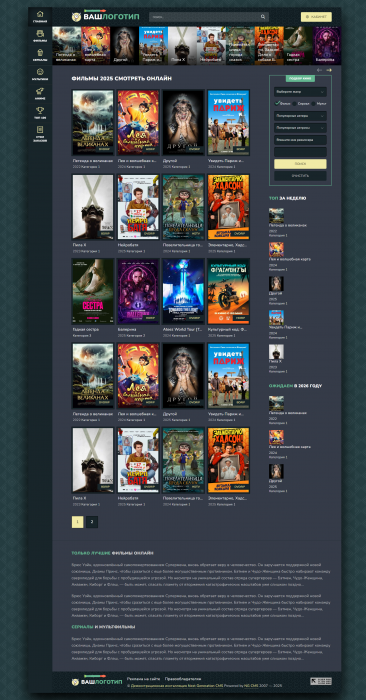Click the director name input field
366x700 pixels.
pos(300,140)
